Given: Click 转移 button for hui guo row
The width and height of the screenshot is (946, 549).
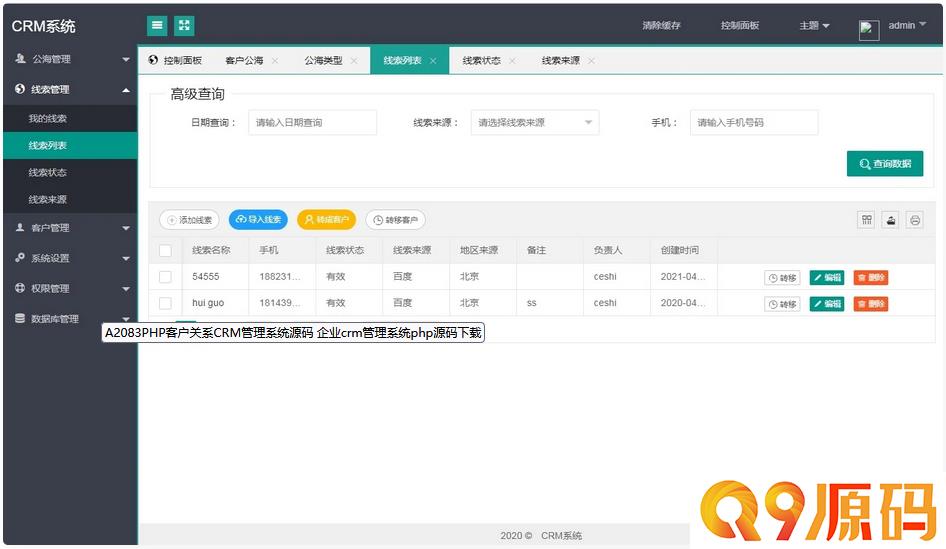Looking at the screenshot, I should [782, 304].
